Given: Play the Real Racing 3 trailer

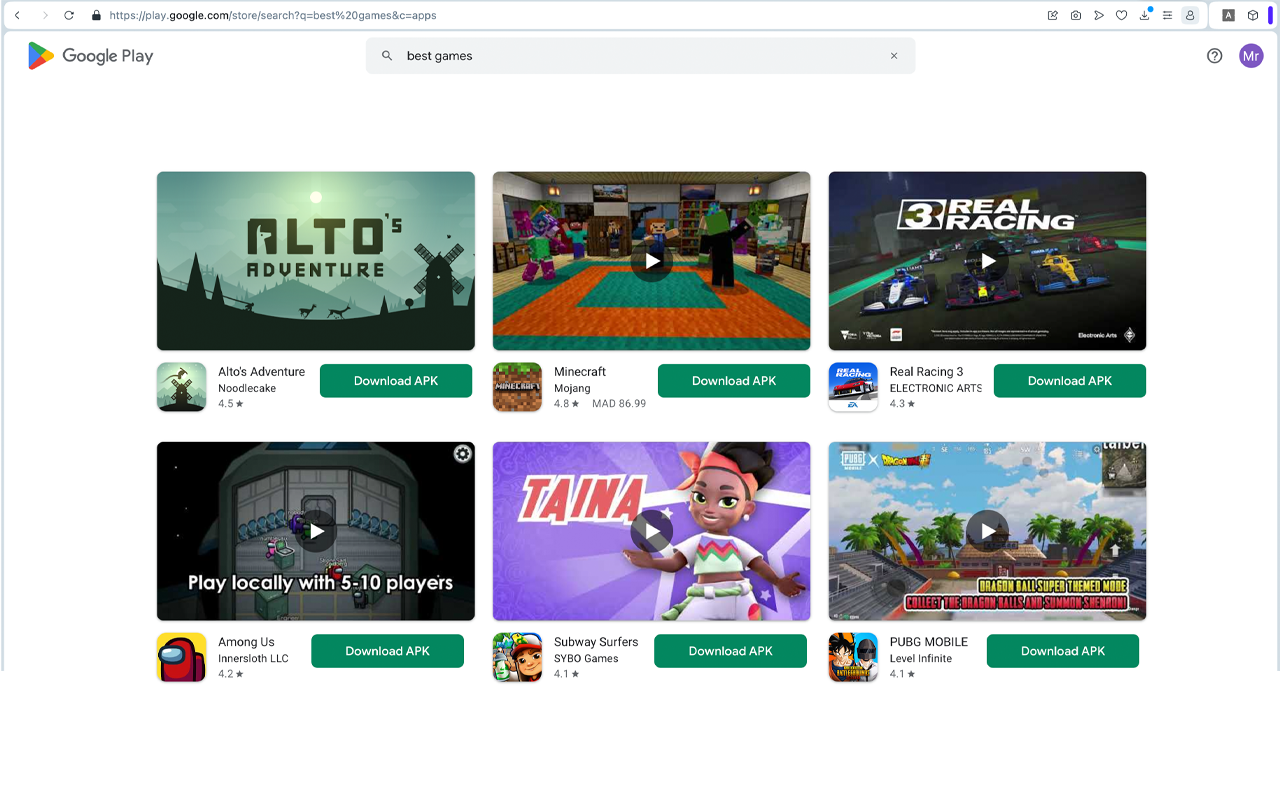Looking at the screenshot, I should 988,261.
